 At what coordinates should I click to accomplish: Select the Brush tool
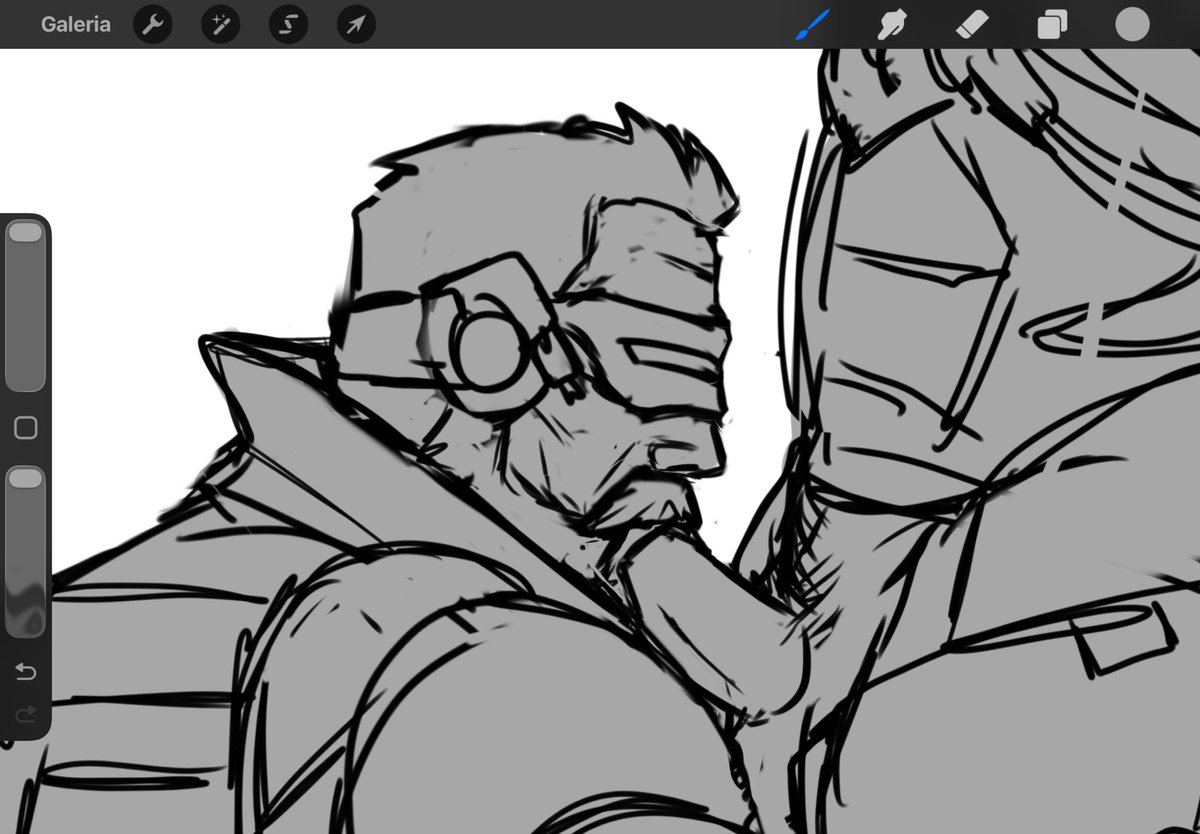tap(813, 24)
